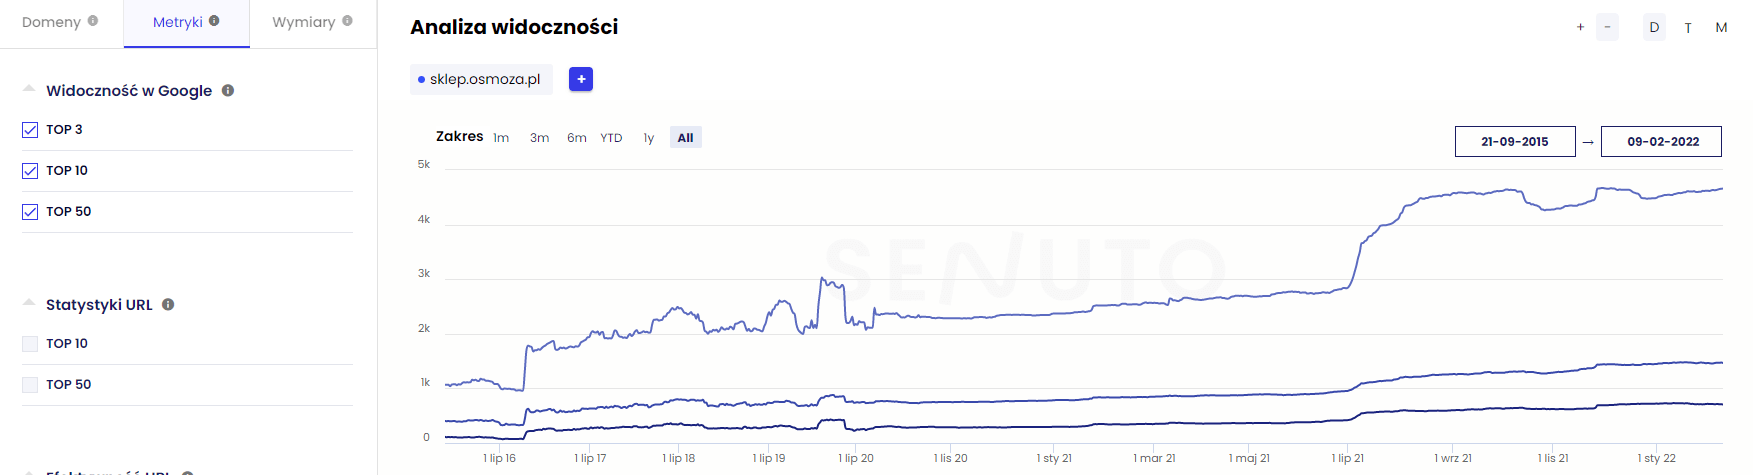This screenshot has height=475, width=1753.
Task: Collapse the Widoczność w Google section
Action: [29, 89]
